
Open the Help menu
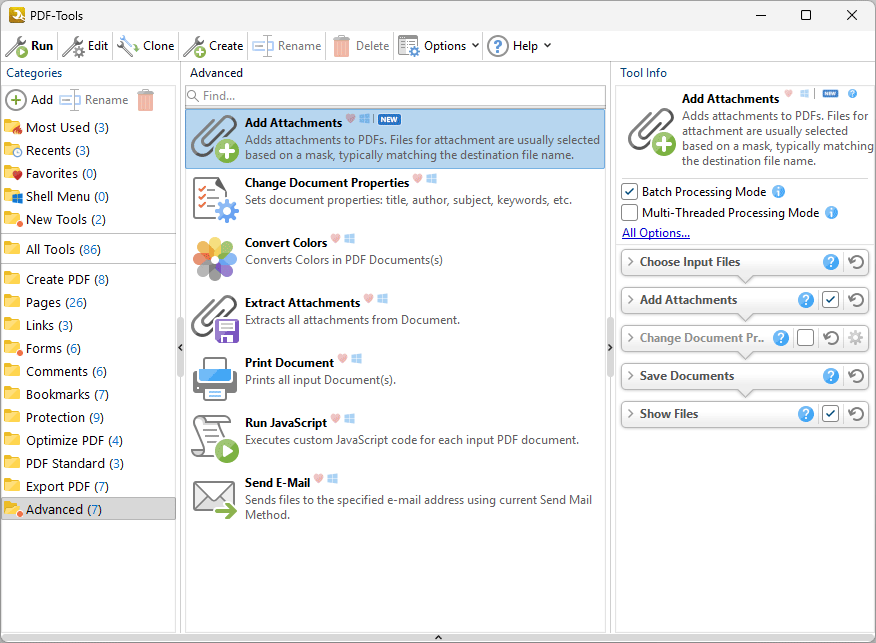(518, 46)
